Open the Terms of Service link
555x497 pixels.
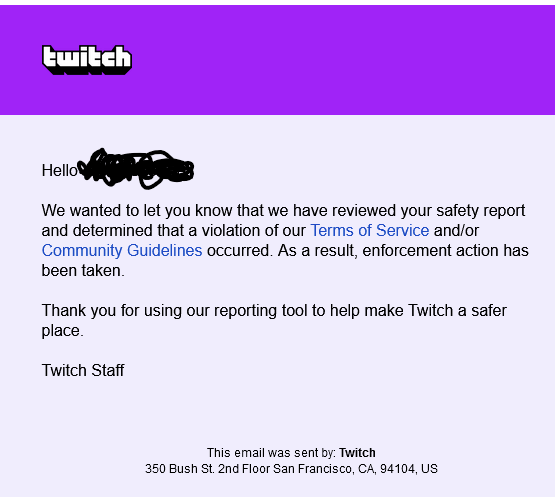pyautogui.click(x=370, y=230)
